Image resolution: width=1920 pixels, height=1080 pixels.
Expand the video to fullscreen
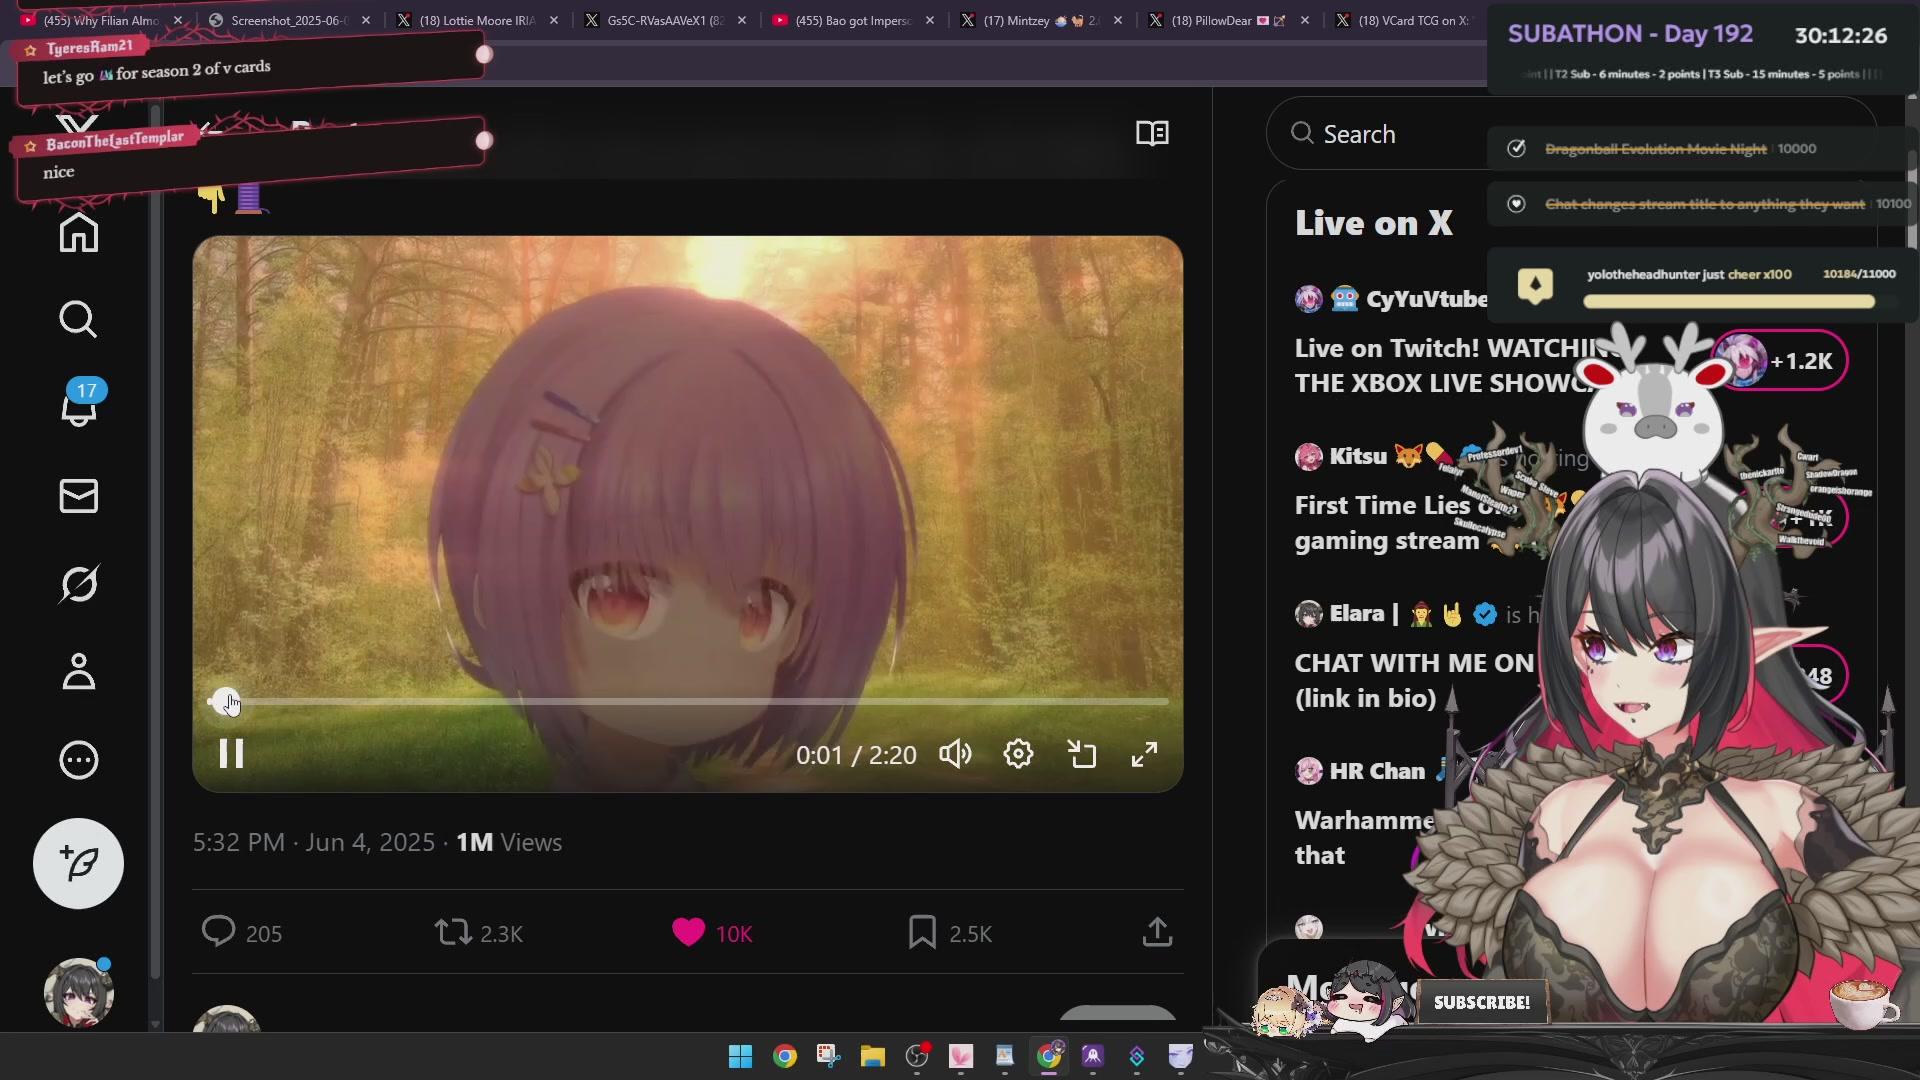tap(1145, 754)
